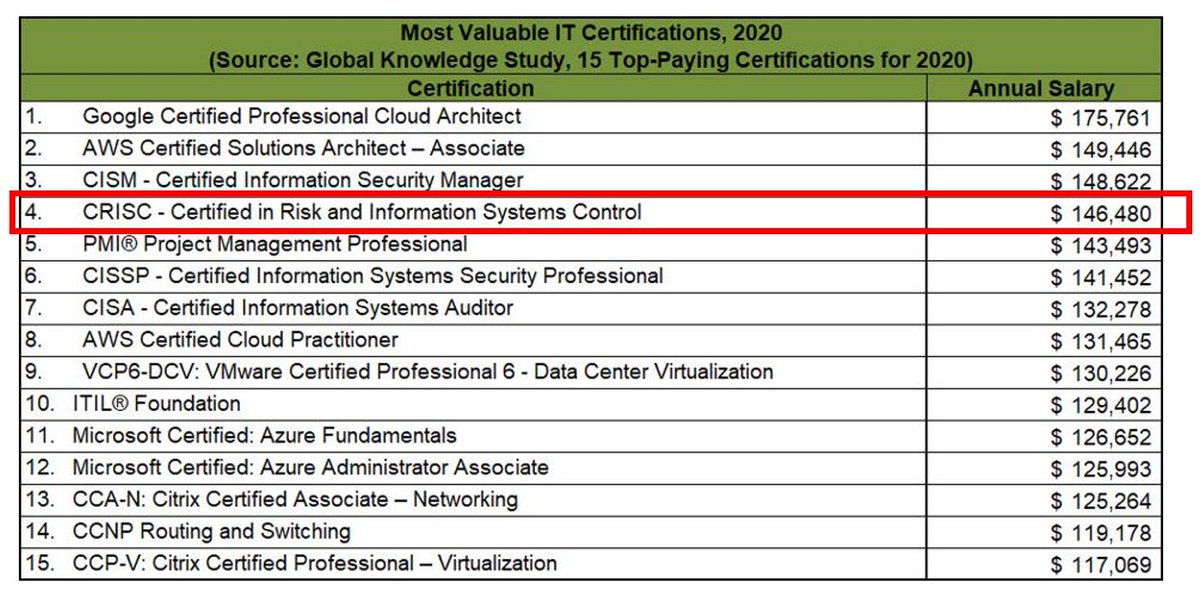Click the 'Source: Global Knowledge Study' subtitle line

590,60
